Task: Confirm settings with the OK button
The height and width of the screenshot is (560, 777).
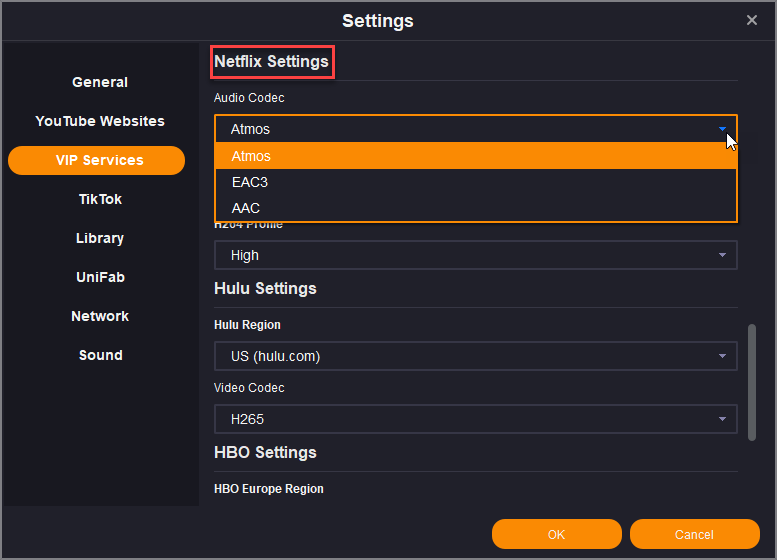Action: [556, 534]
